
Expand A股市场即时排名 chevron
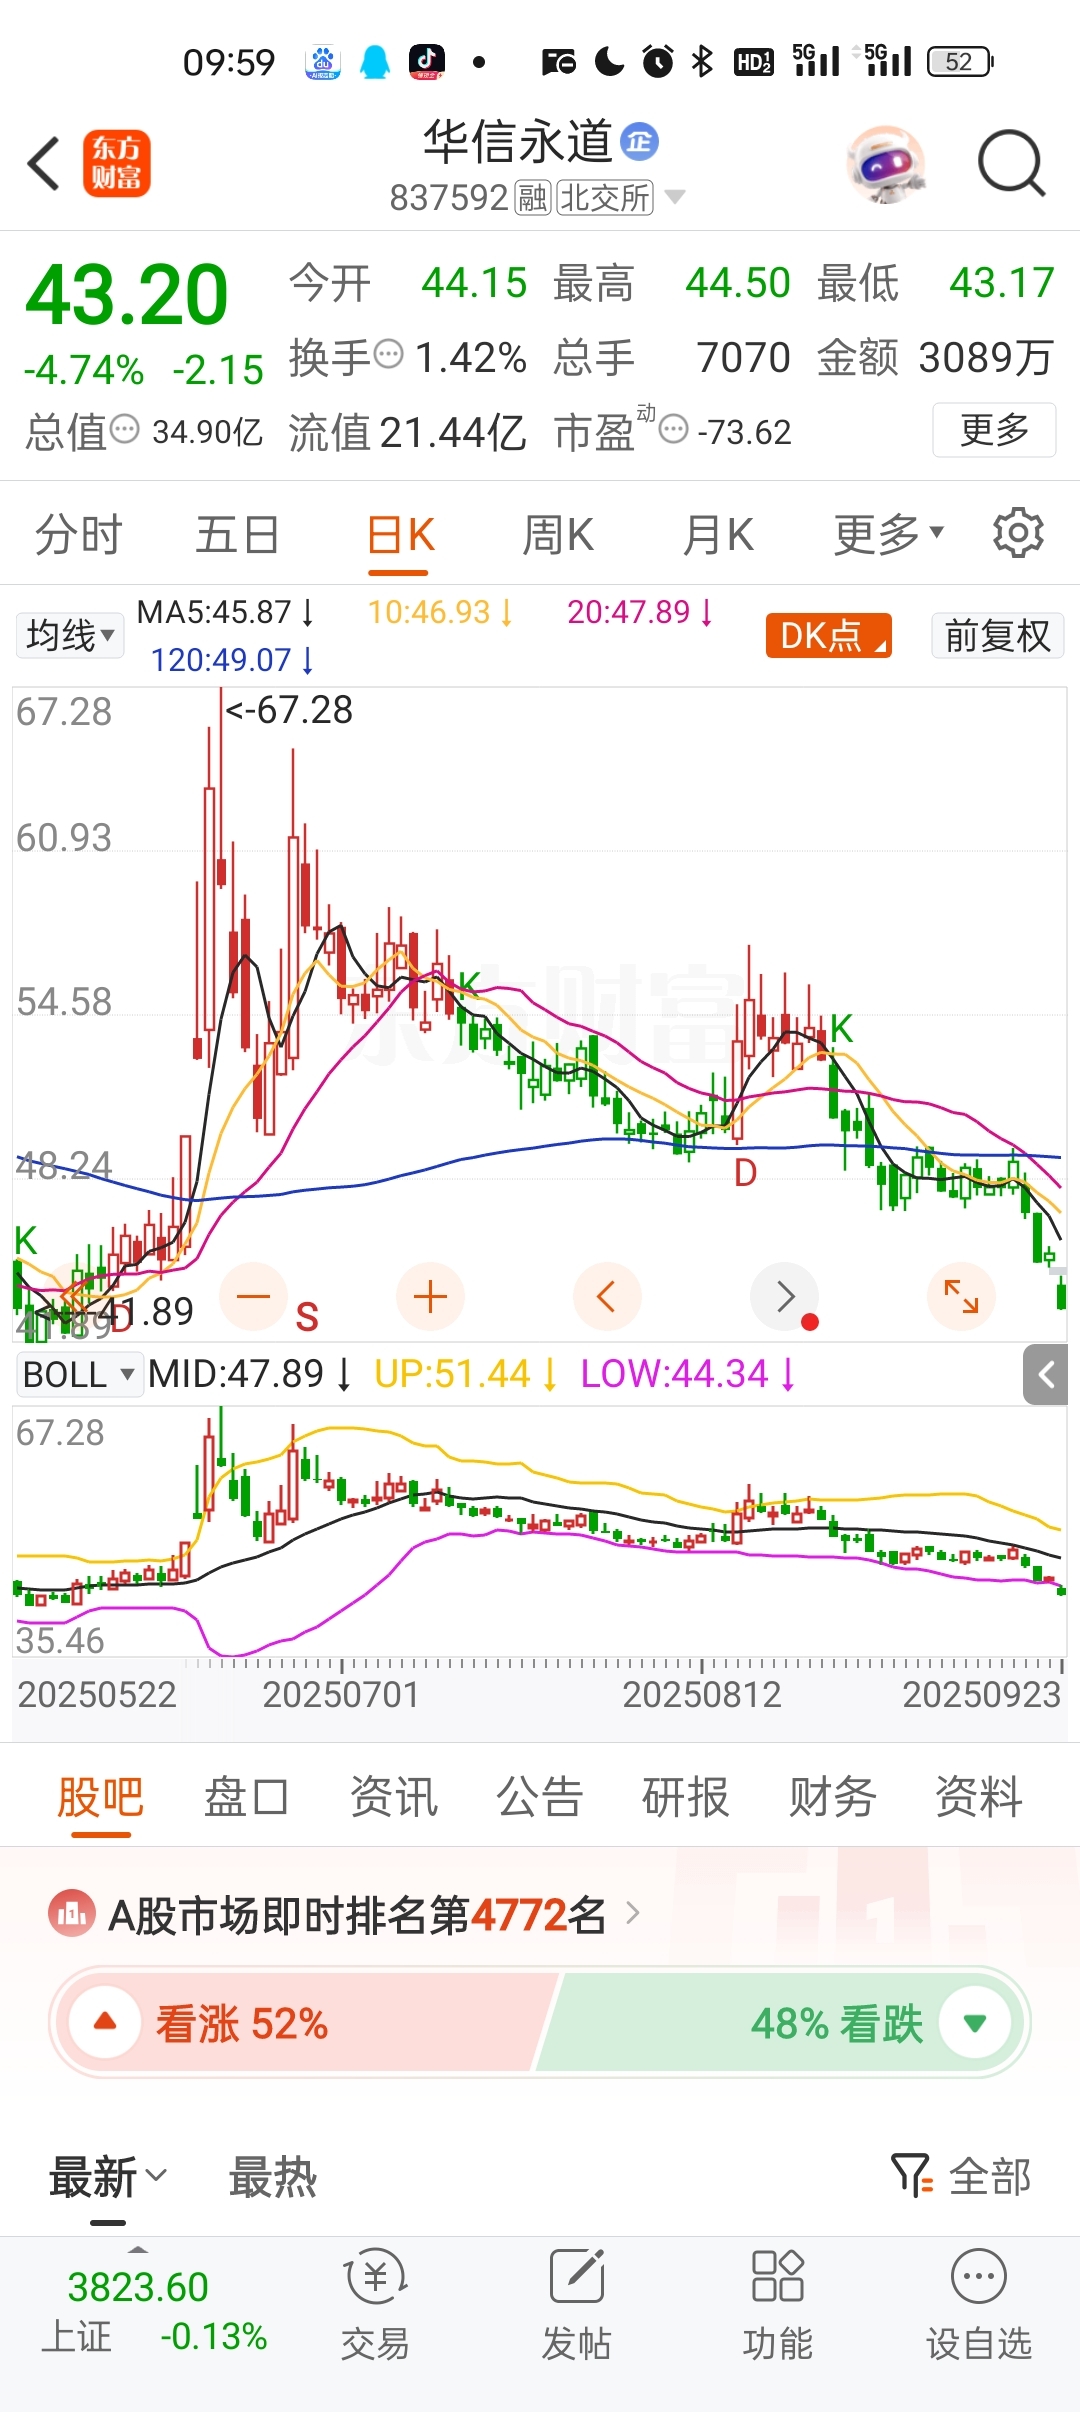click(632, 1913)
